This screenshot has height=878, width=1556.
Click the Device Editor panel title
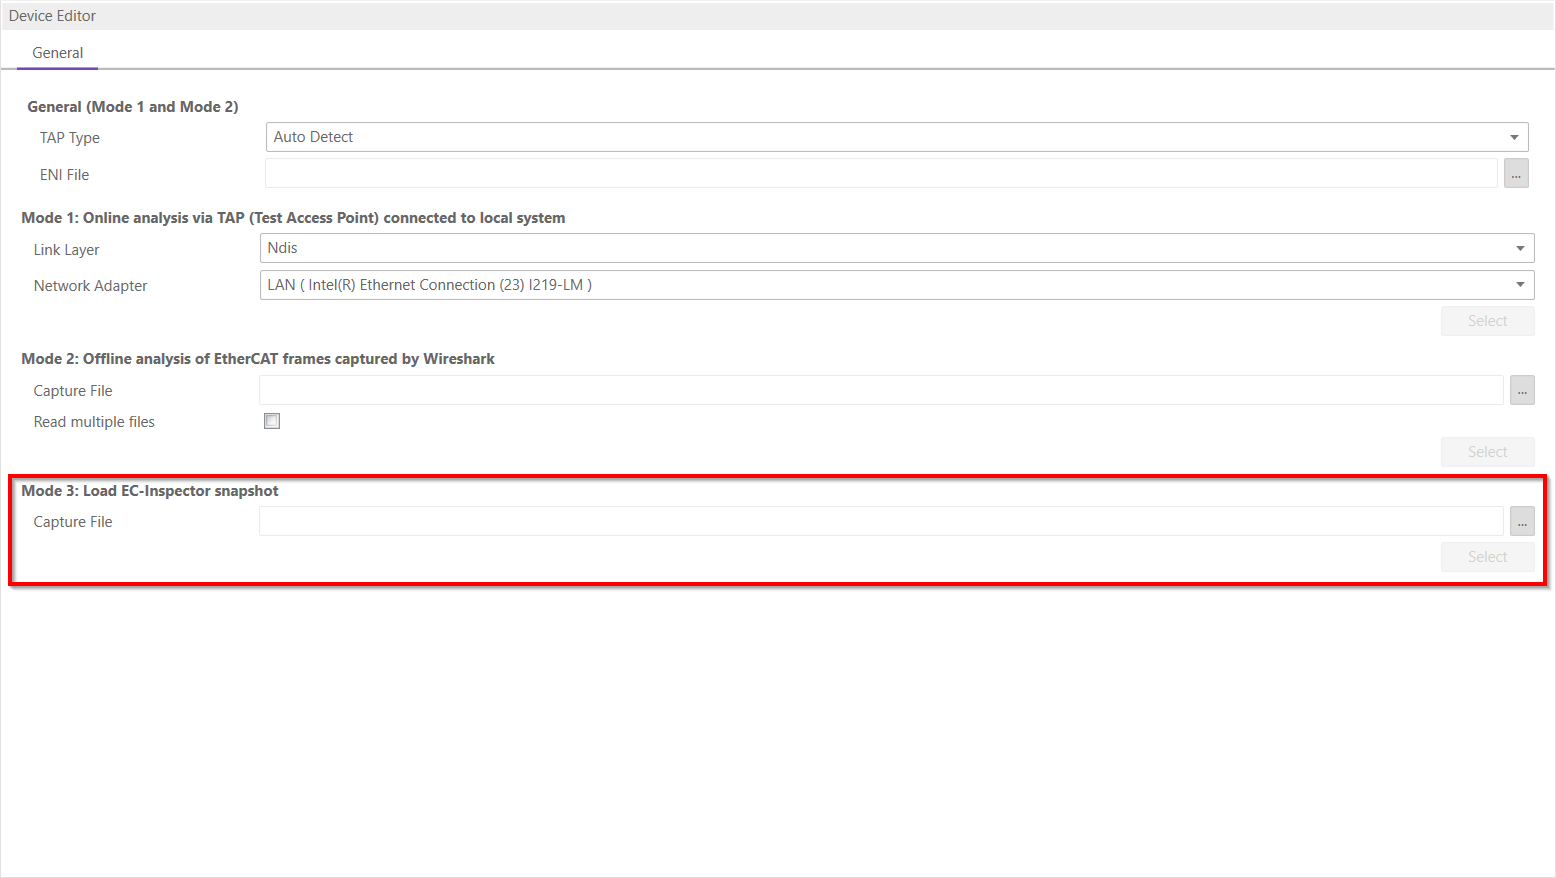(53, 16)
